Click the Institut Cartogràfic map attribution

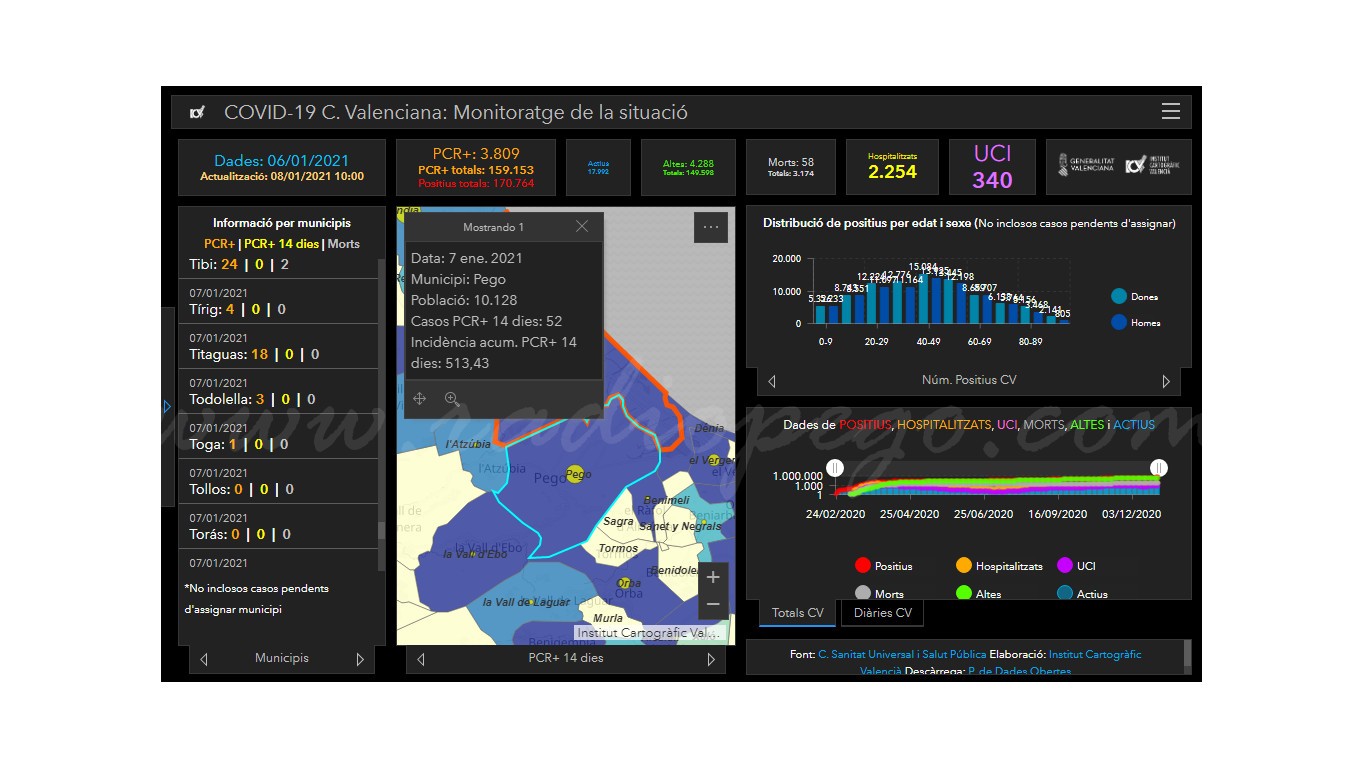(648, 633)
